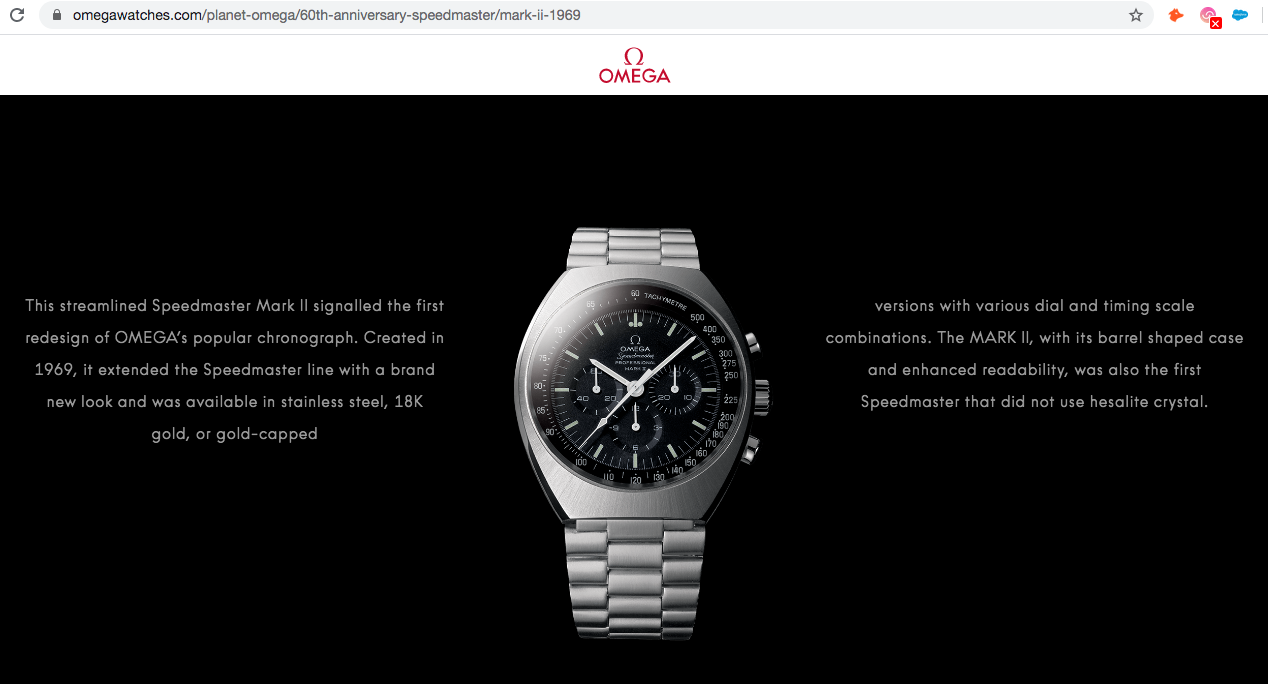Screen dimensions: 1268x684
Task: Click the red OMEGA logo
Action: coord(634,65)
